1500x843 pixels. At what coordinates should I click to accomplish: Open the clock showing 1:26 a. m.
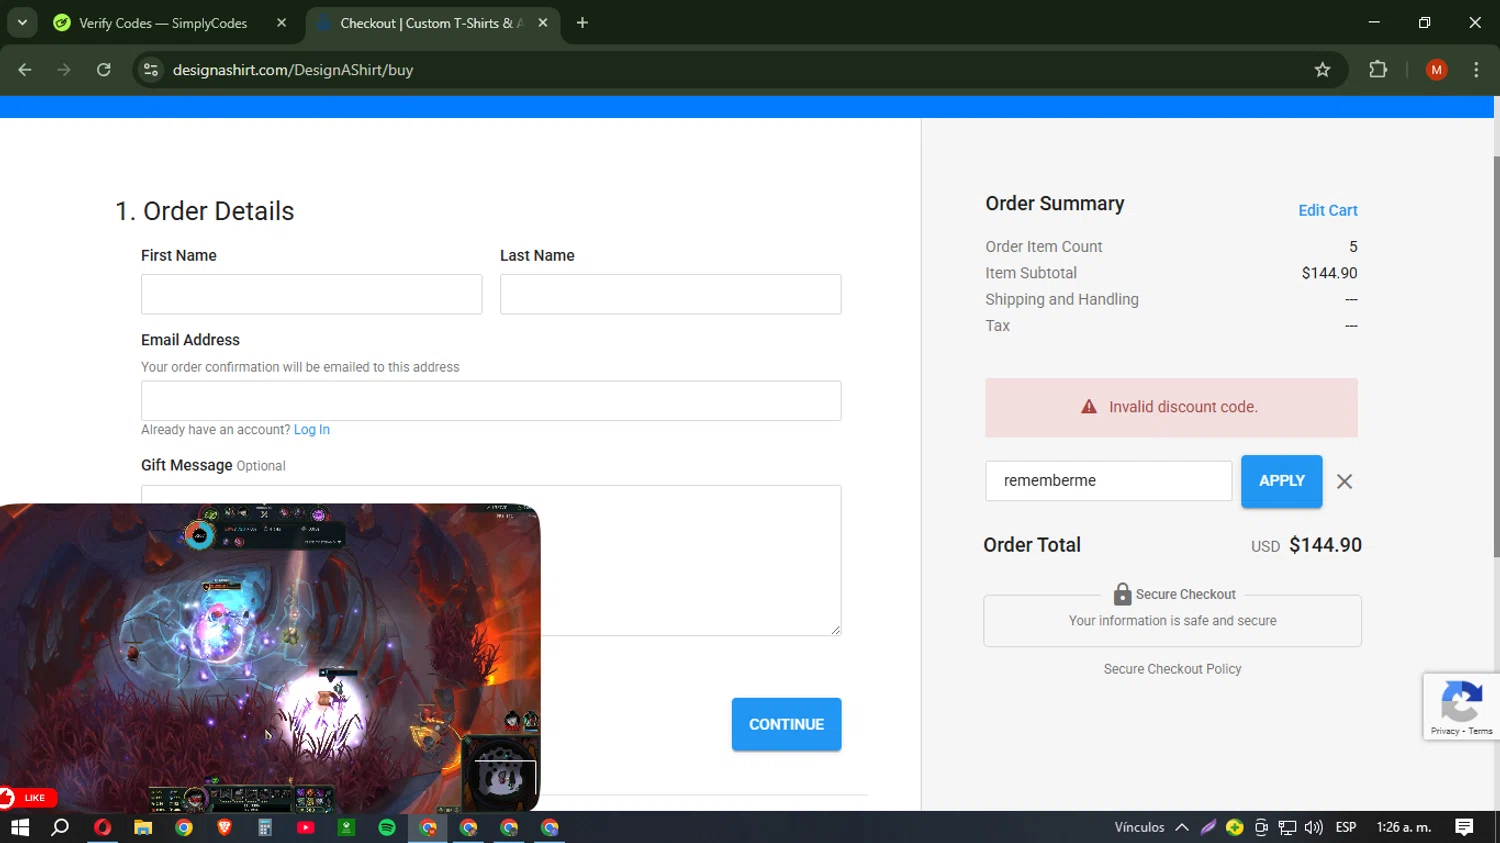(x=1404, y=827)
